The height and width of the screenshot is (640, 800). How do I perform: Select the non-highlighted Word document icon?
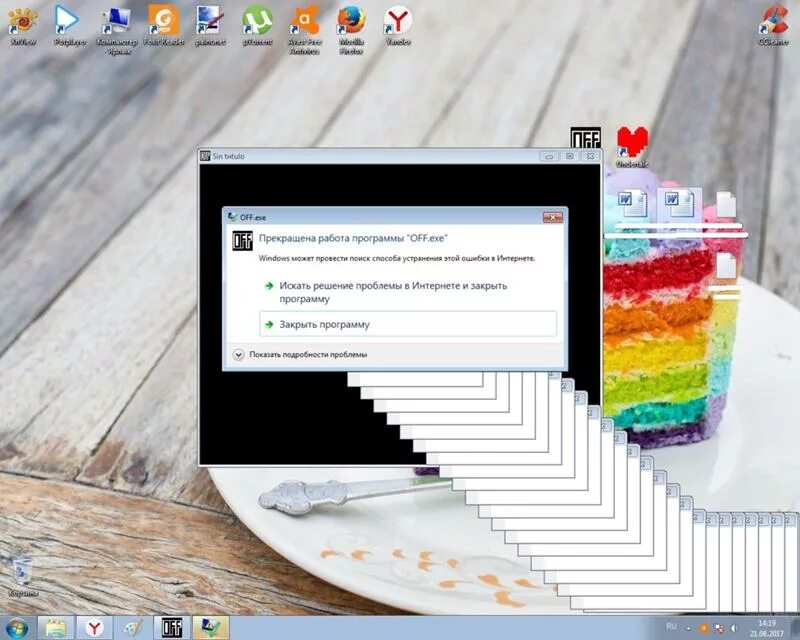(x=633, y=204)
